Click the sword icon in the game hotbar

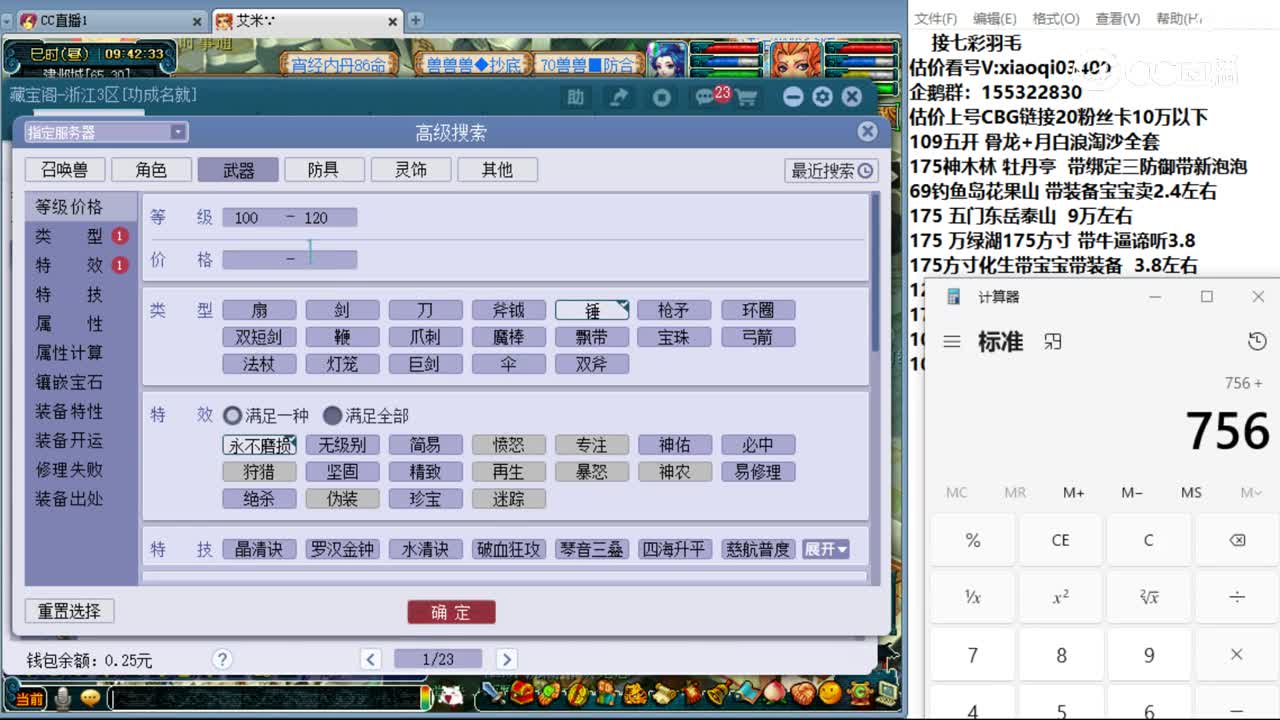[490, 691]
